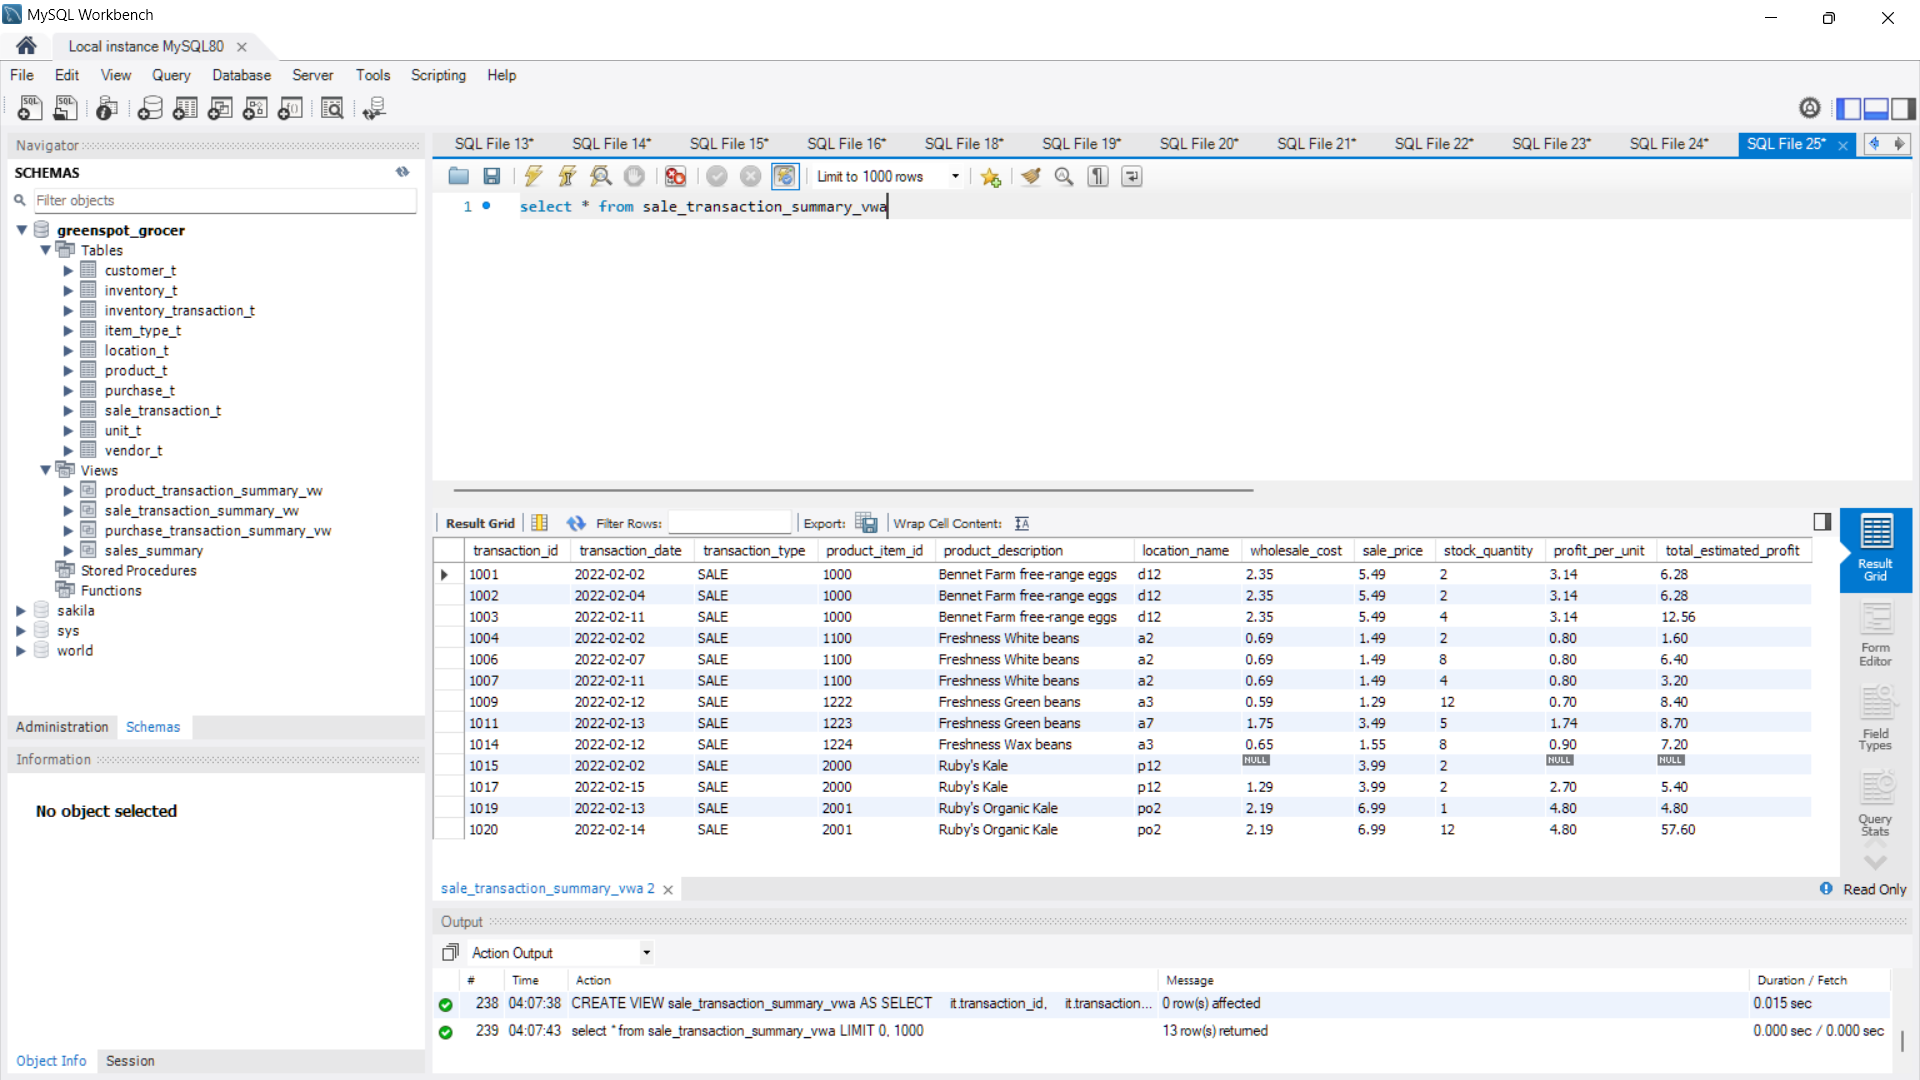Save the script to file
This screenshot has width=1920, height=1080.
point(491,176)
